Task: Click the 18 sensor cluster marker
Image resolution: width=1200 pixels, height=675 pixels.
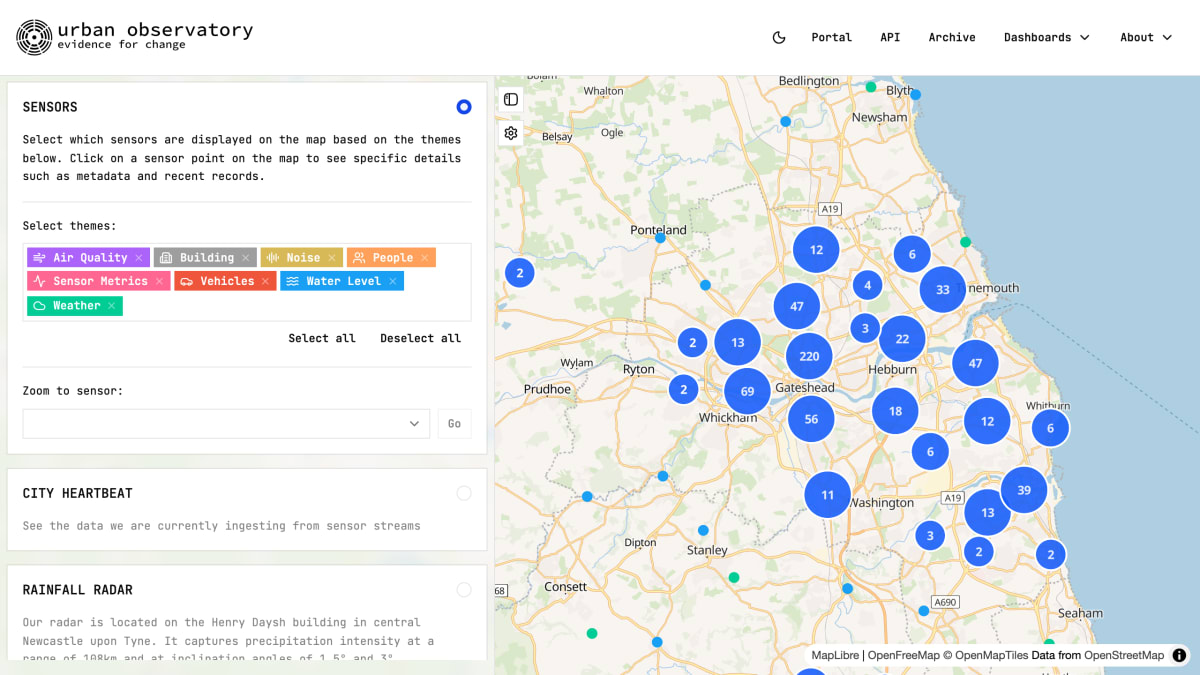Action: pyautogui.click(x=895, y=411)
